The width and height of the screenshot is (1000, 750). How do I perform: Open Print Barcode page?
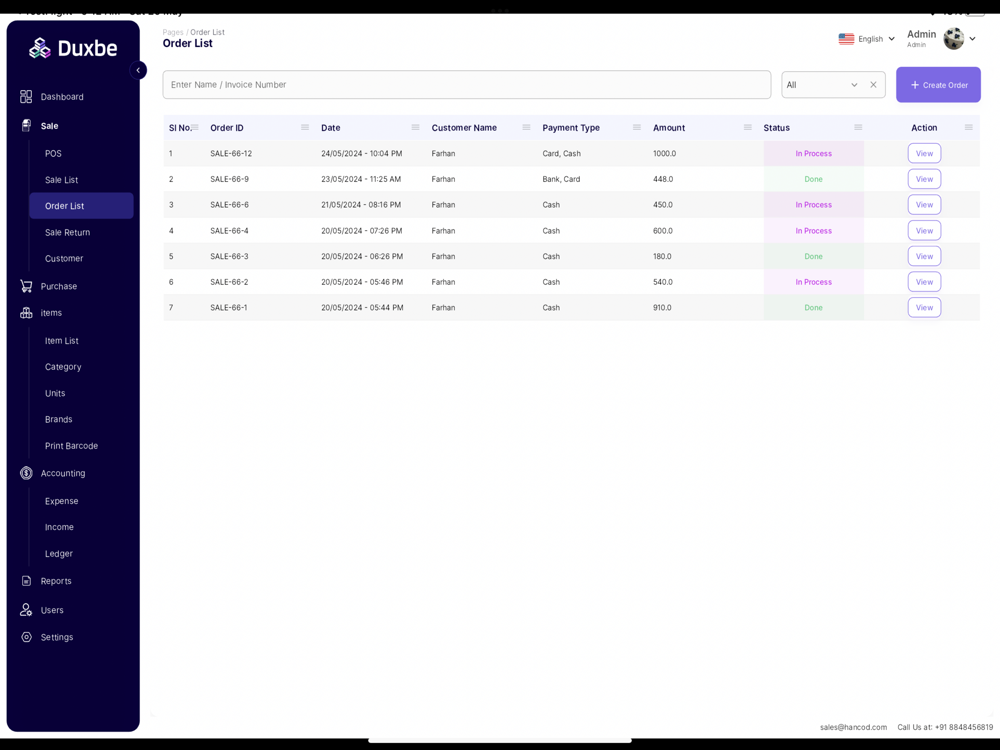pyautogui.click(x=71, y=446)
